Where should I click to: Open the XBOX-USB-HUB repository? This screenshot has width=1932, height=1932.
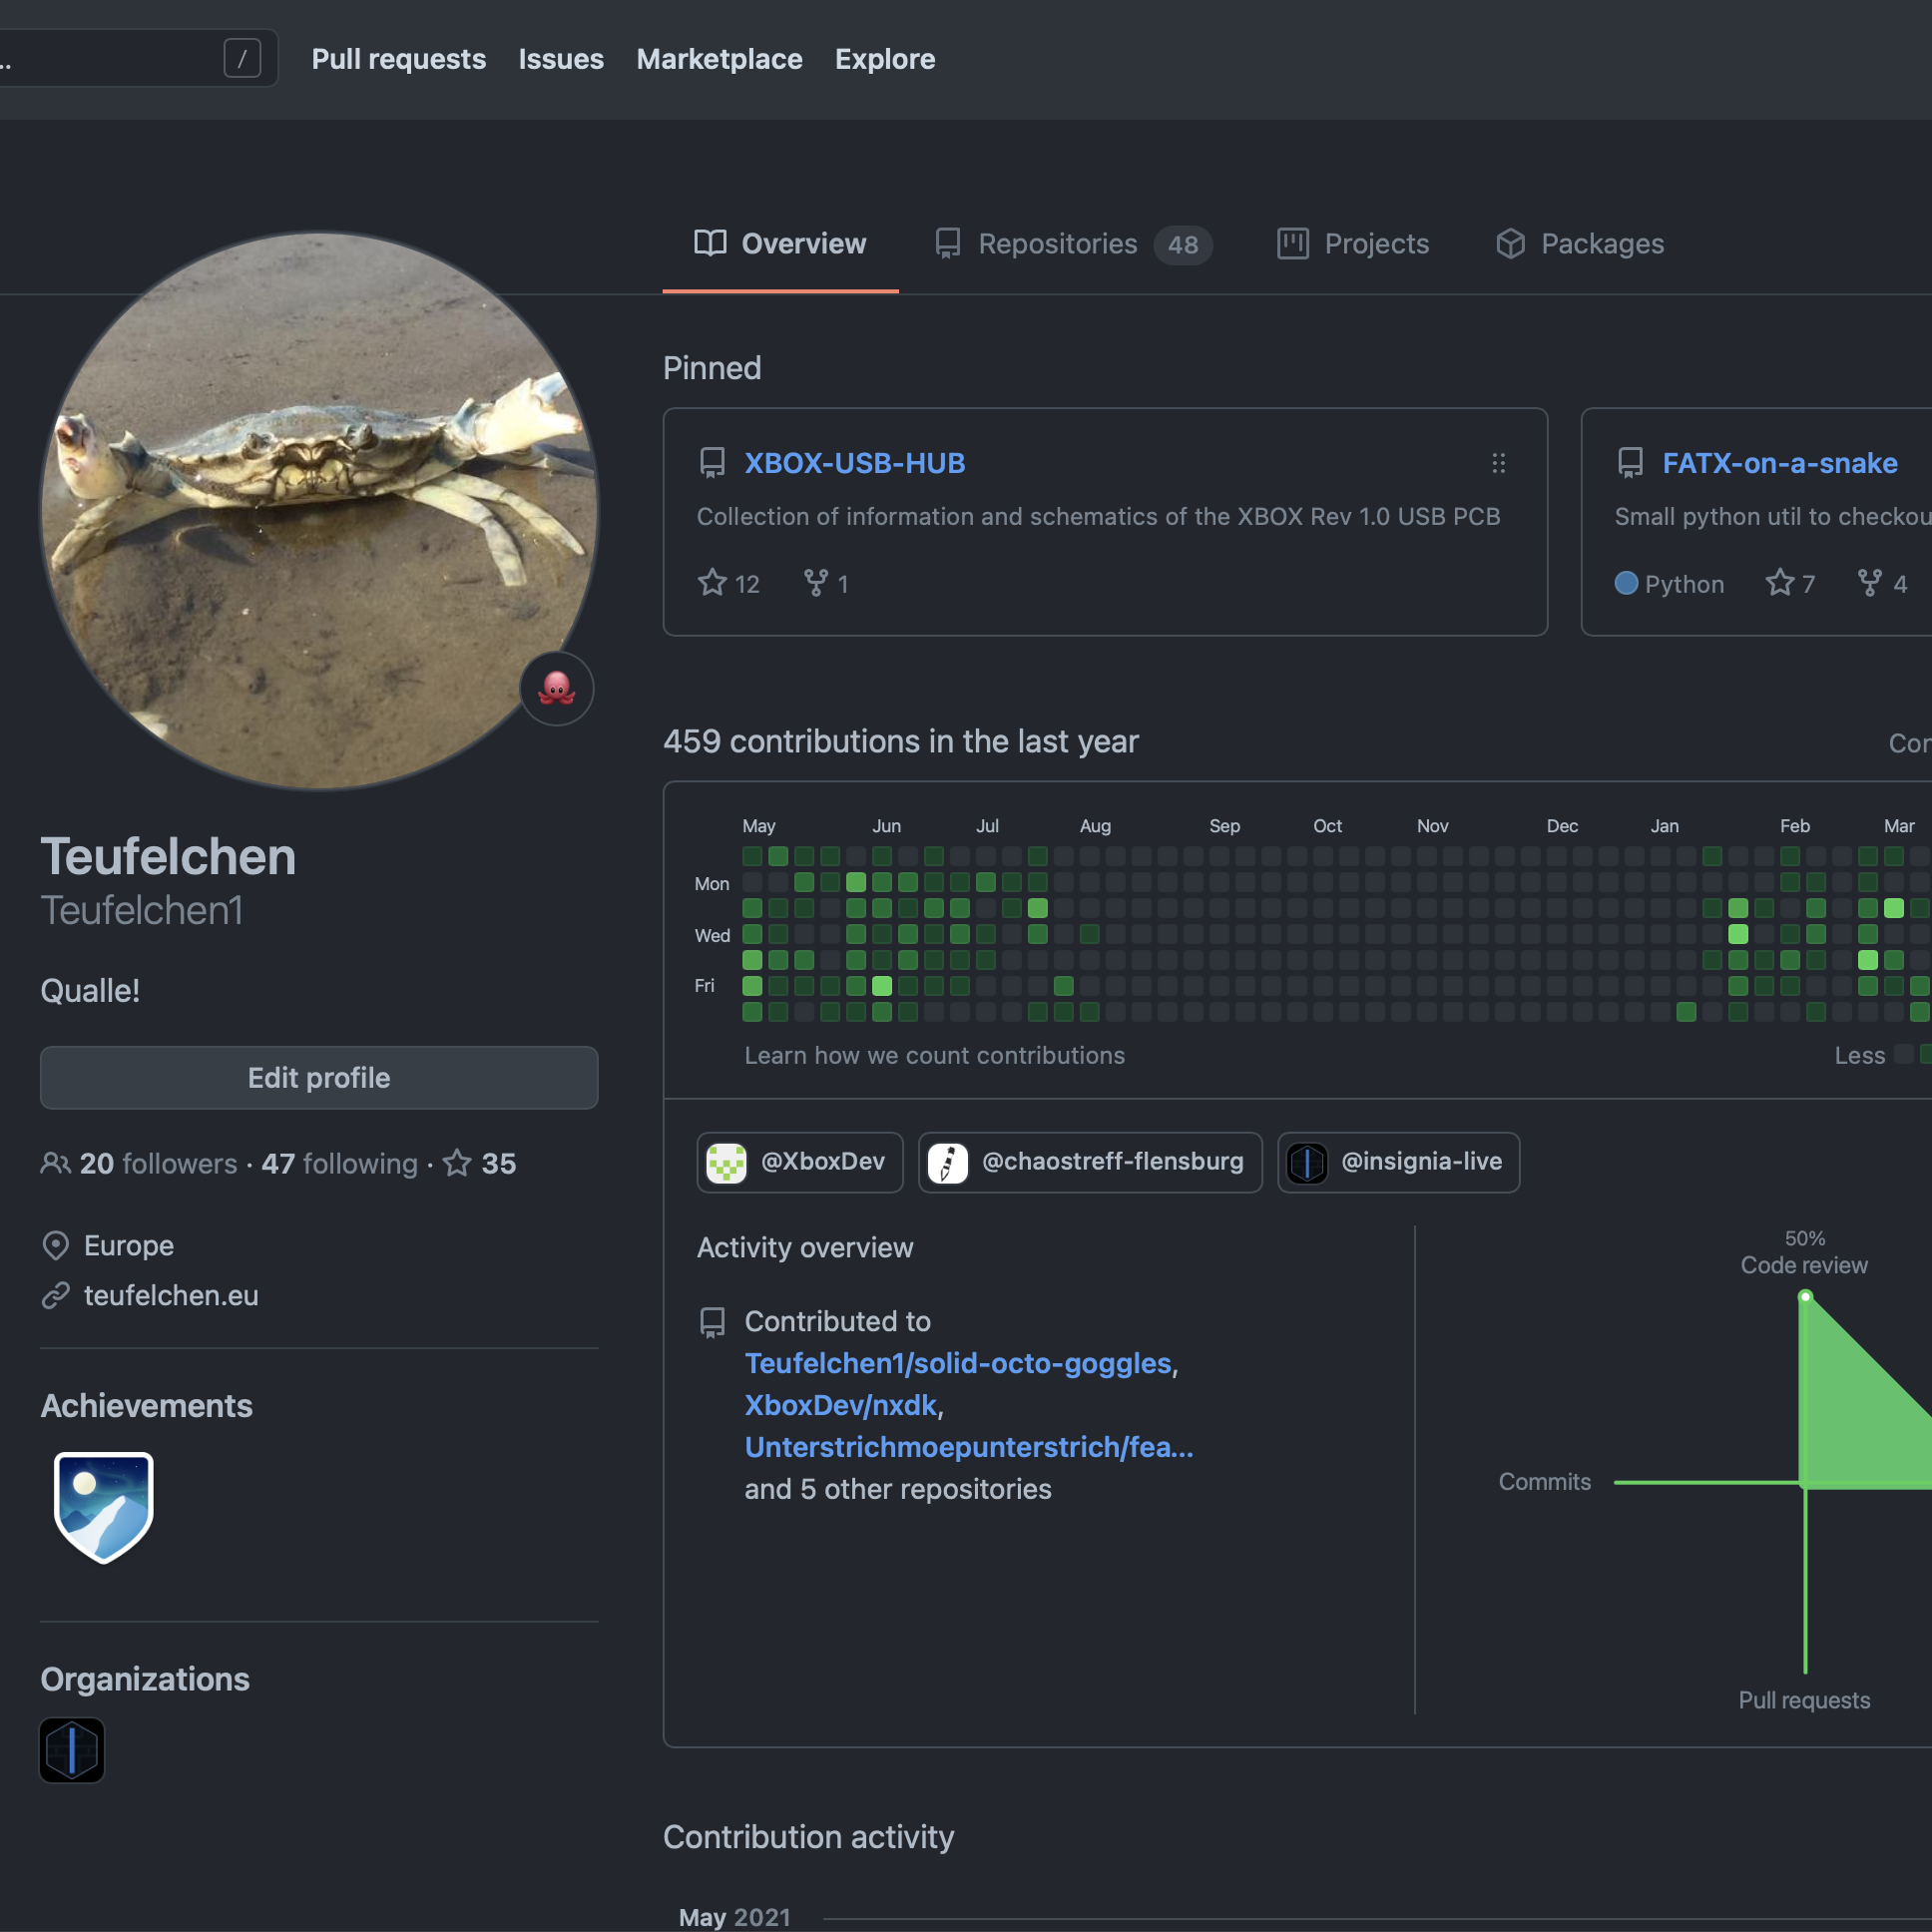coord(855,463)
